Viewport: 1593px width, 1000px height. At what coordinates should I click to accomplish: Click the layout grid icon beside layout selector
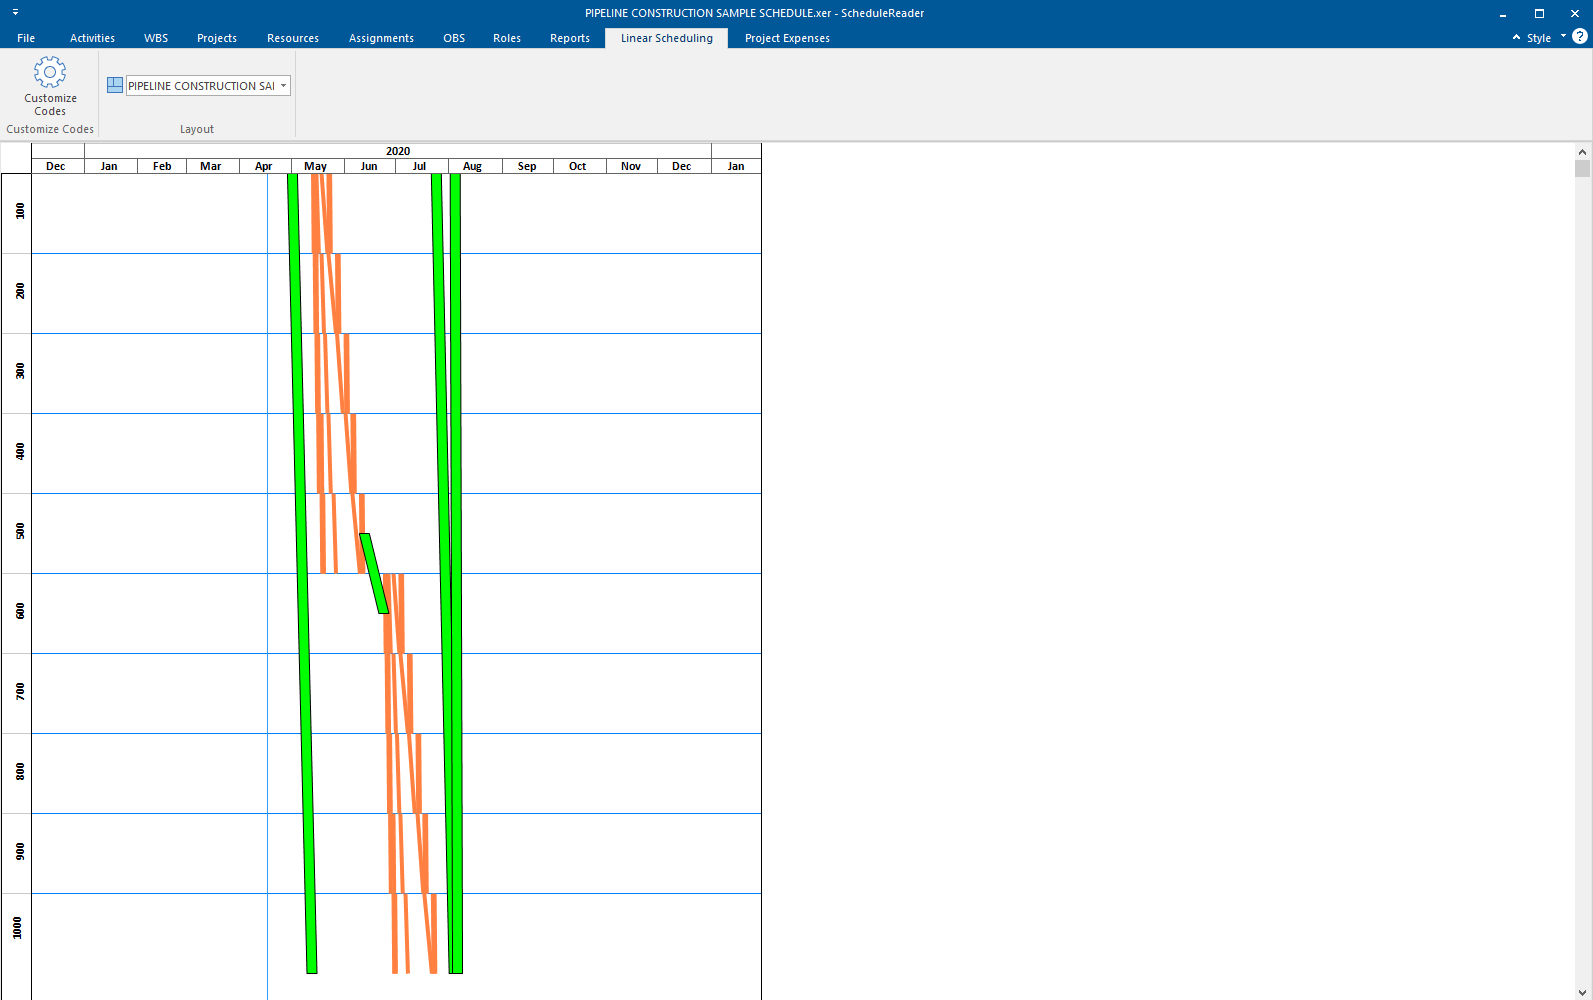click(x=115, y=86)
